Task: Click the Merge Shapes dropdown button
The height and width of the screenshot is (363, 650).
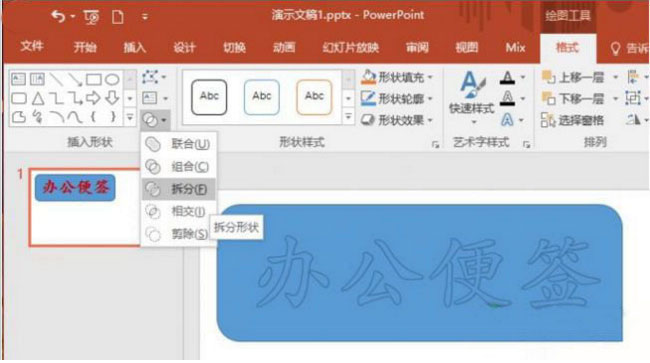Action: point(155,120)
